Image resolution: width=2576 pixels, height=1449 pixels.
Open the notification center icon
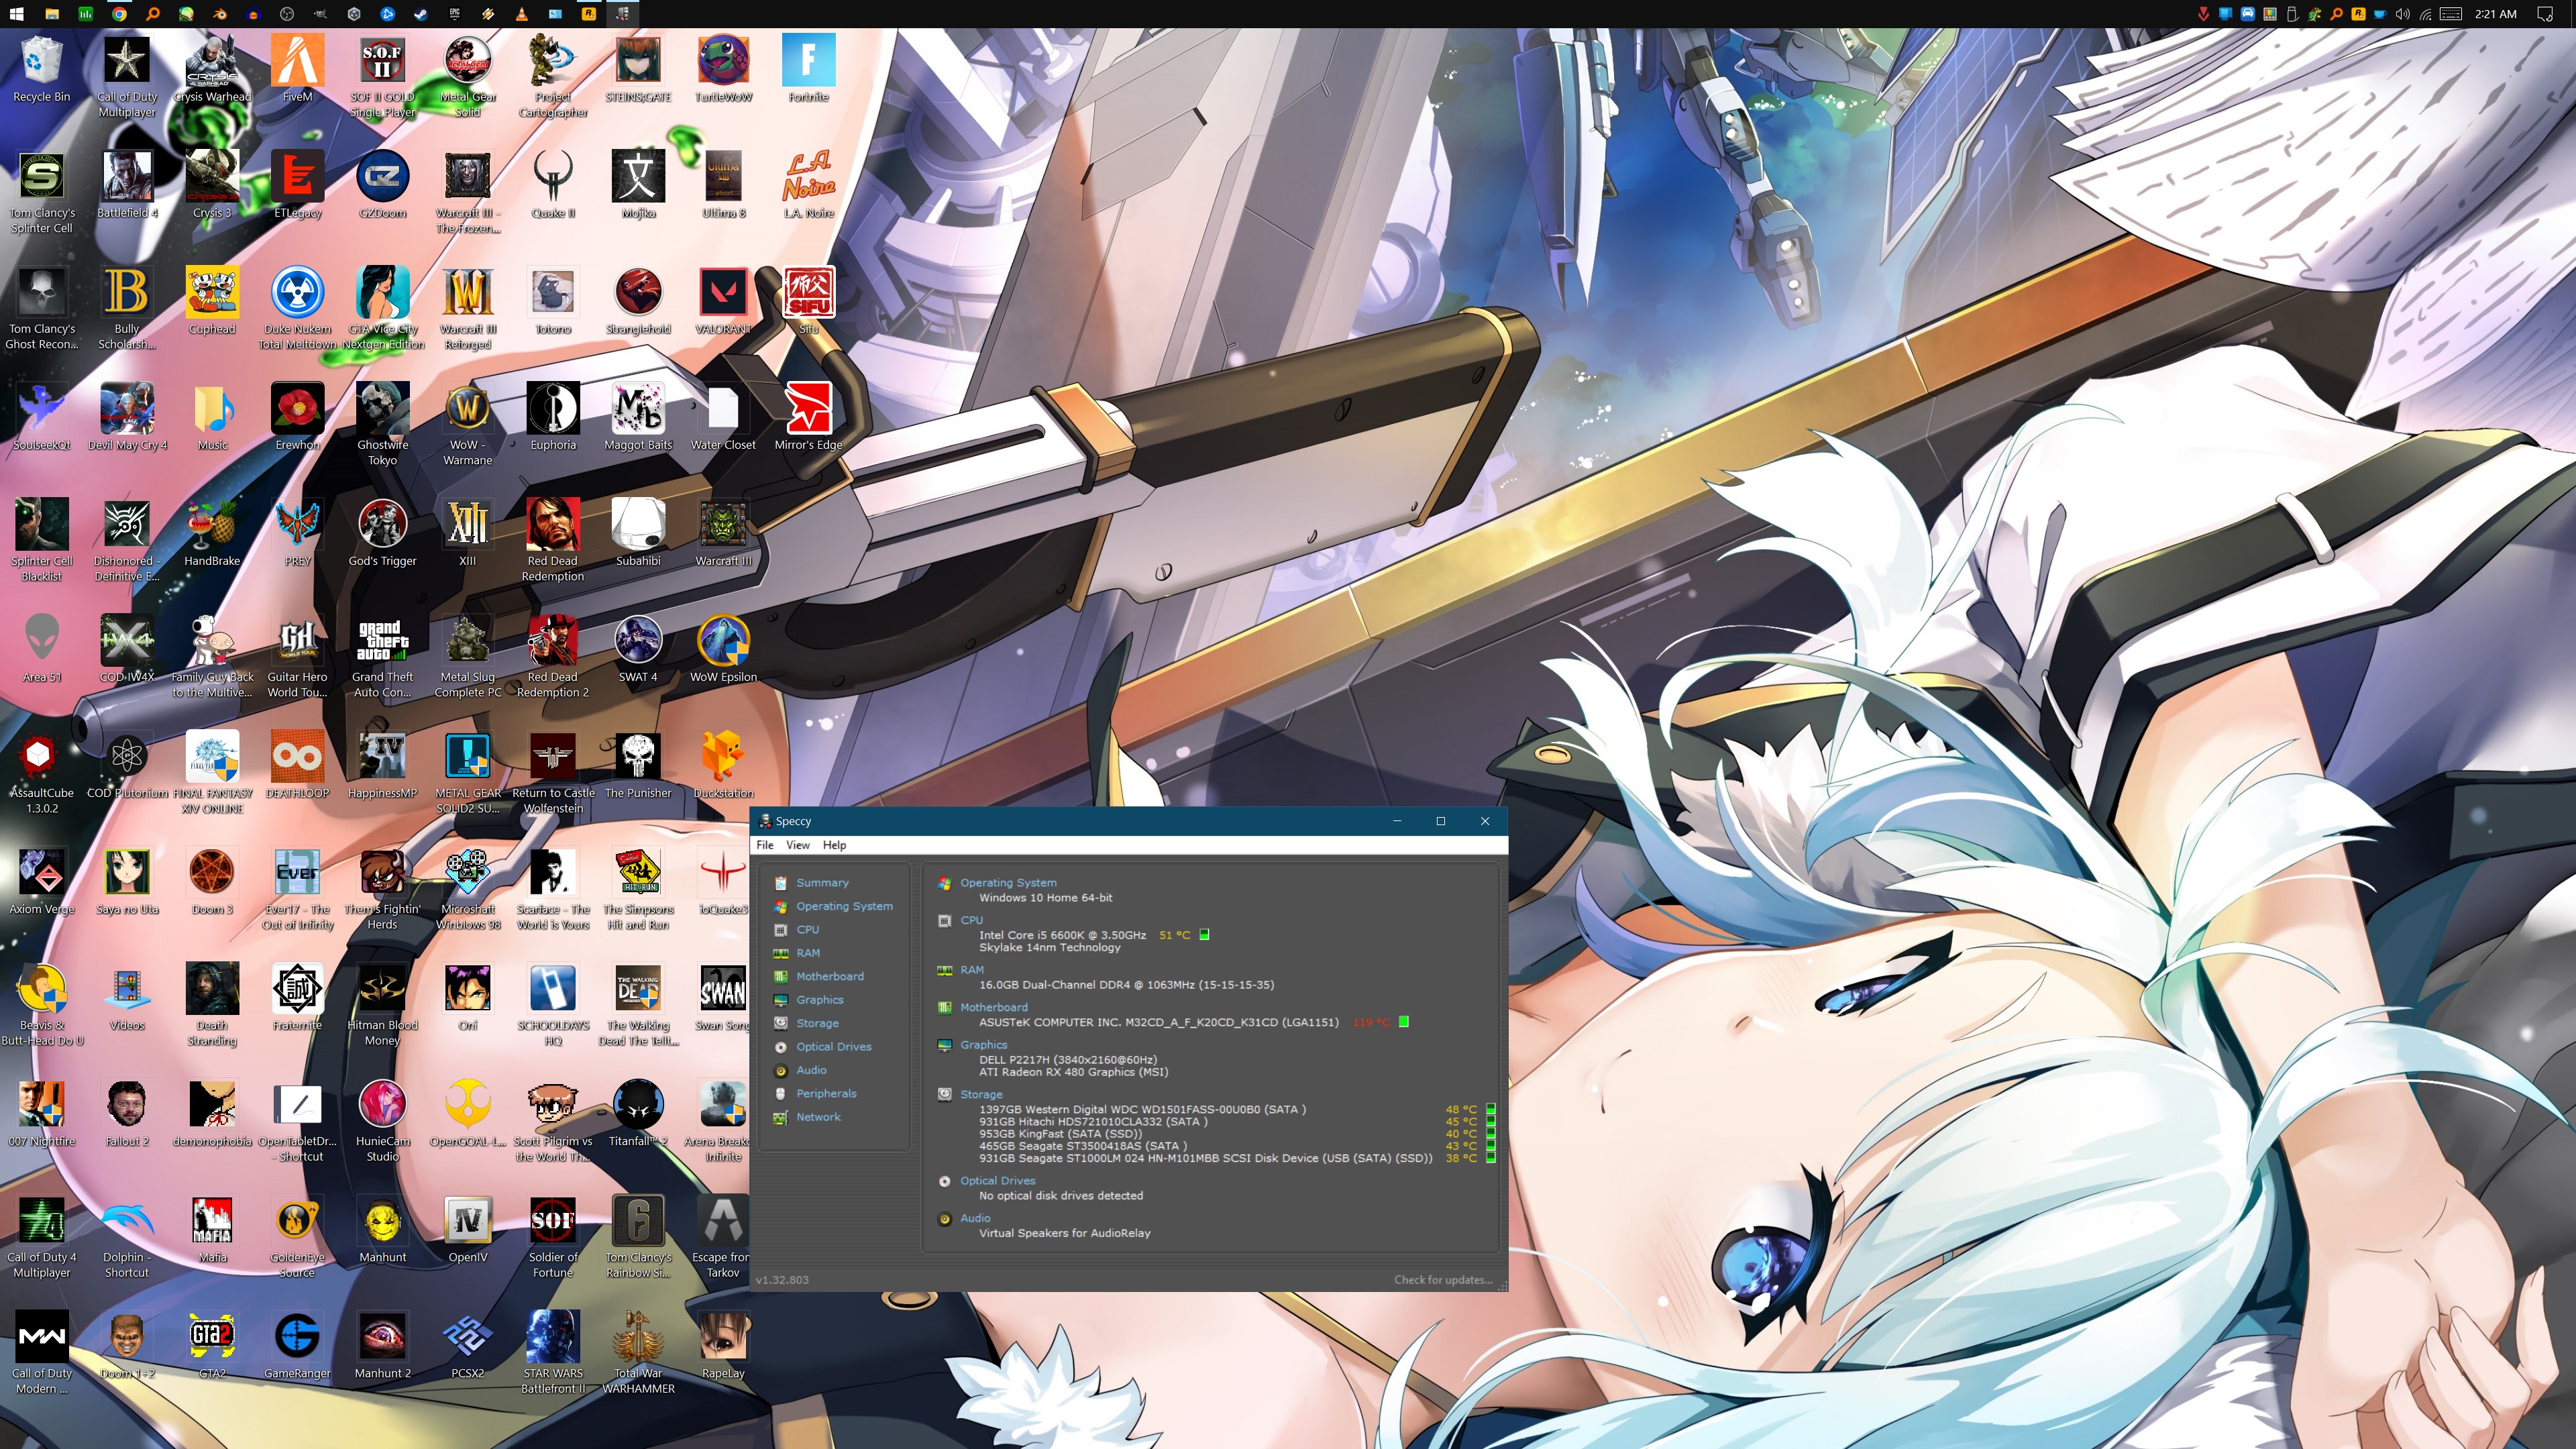tap(2546, 14)
